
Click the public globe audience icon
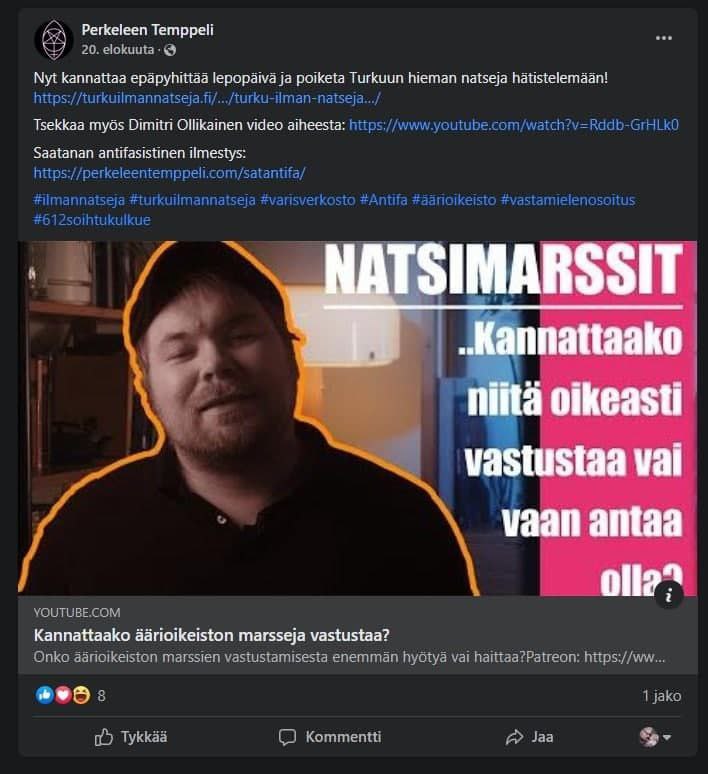pyautogui.click(x=170, y=50)
